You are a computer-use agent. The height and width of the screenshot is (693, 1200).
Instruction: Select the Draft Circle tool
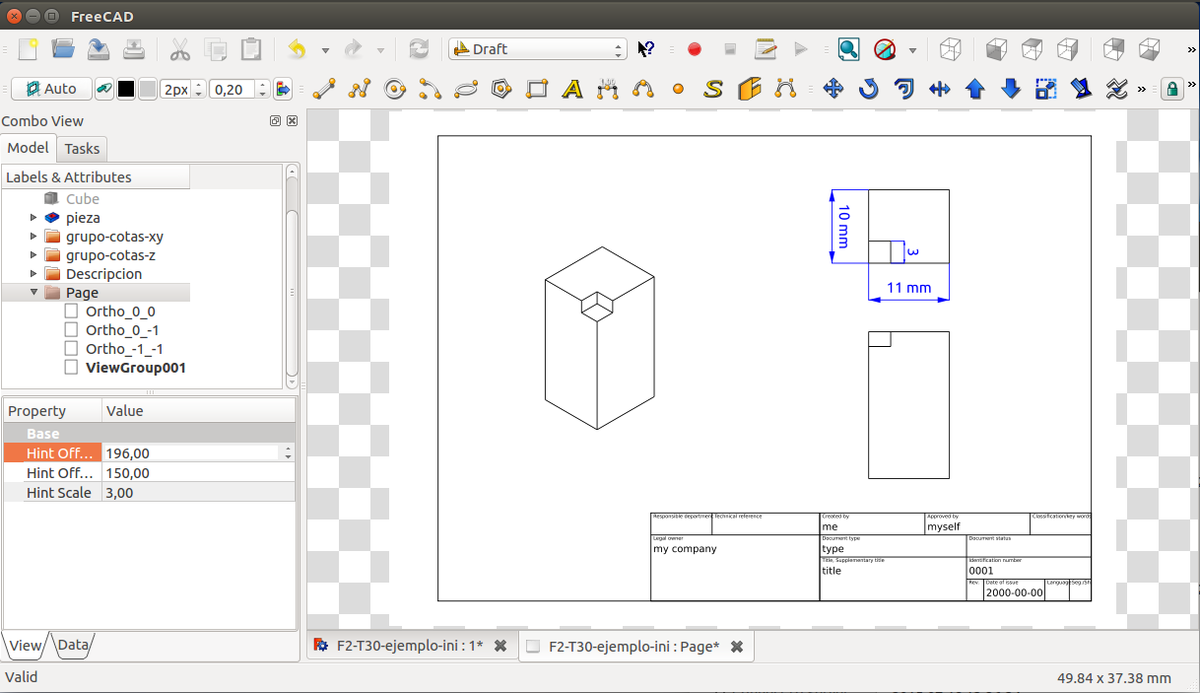point(395,89)
